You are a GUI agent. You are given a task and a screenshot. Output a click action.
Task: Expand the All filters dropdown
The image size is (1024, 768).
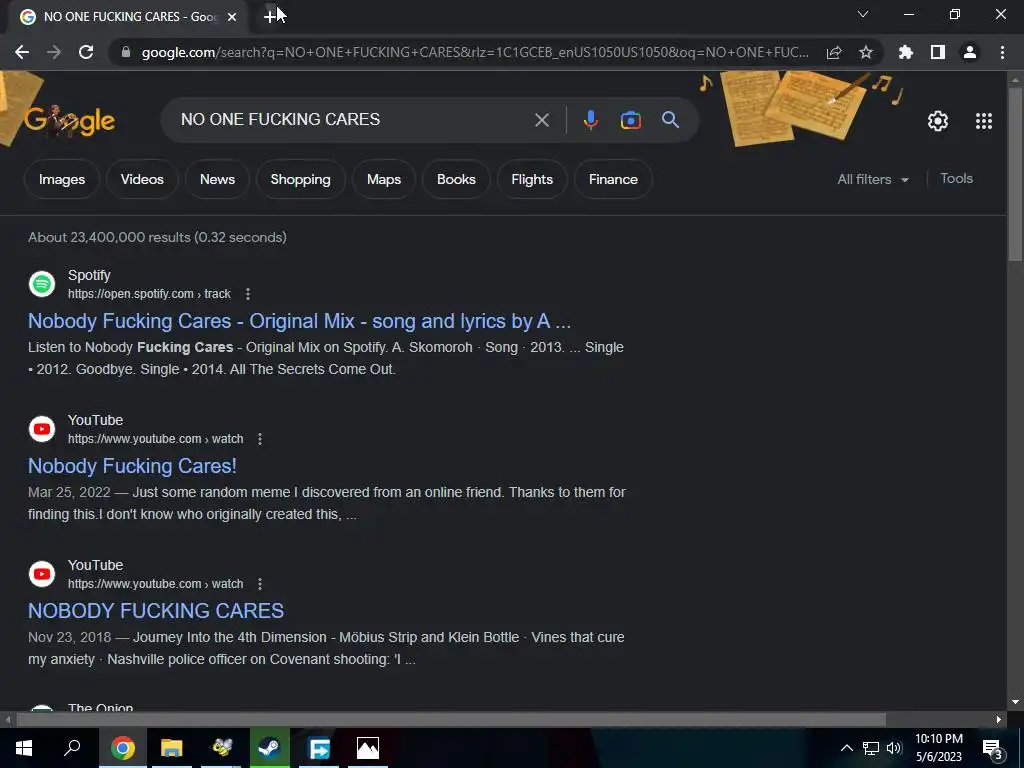872,180
